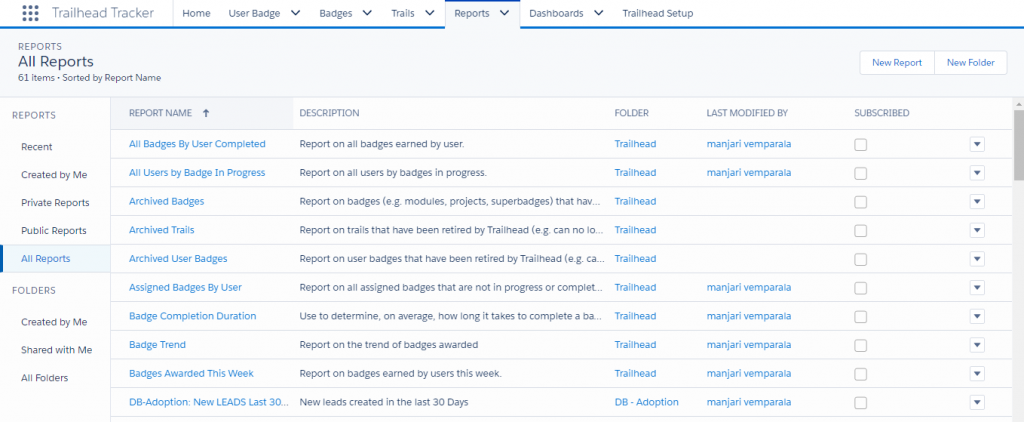Screen dimensions: 1024x422
Task: Select Shared with Me folders
Action: [x=56, y=350]
